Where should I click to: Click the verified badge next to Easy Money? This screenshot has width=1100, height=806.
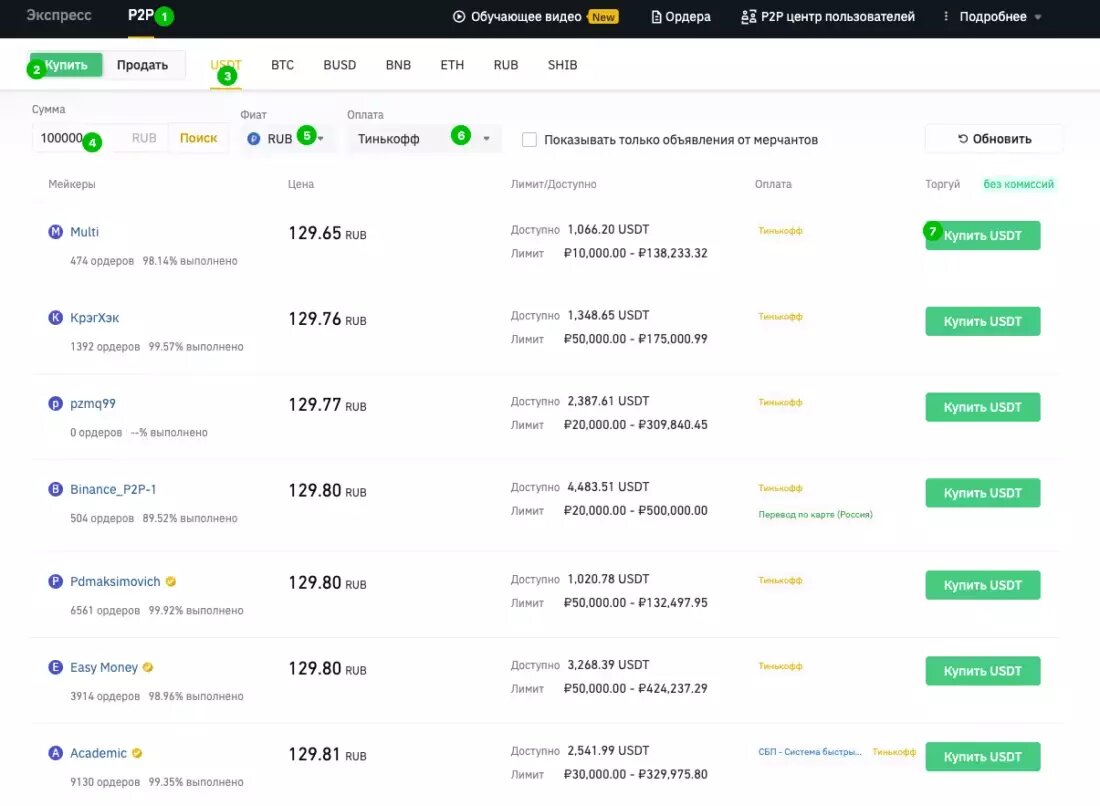click(x=148, y=667)
